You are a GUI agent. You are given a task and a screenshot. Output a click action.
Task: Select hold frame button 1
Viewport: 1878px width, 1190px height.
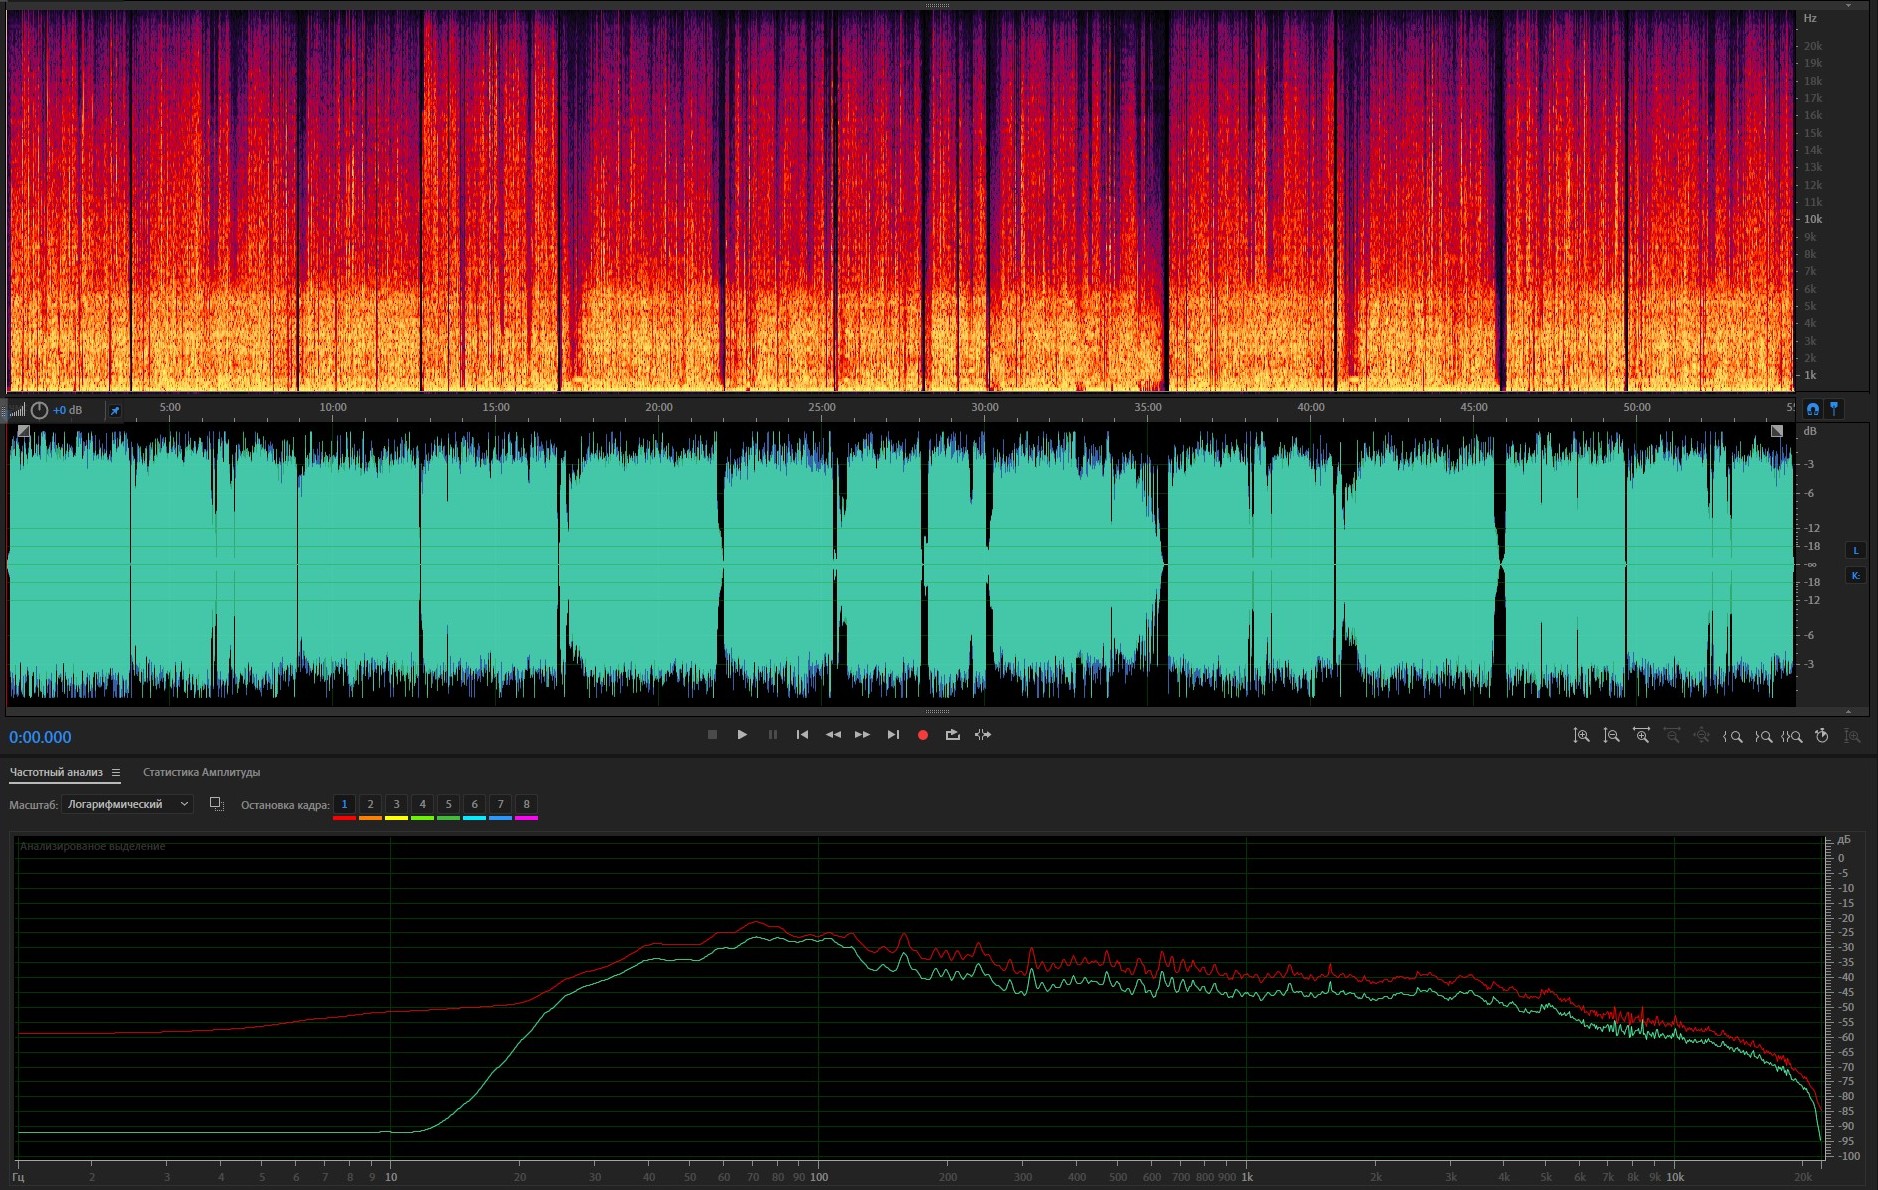(344, 804)
